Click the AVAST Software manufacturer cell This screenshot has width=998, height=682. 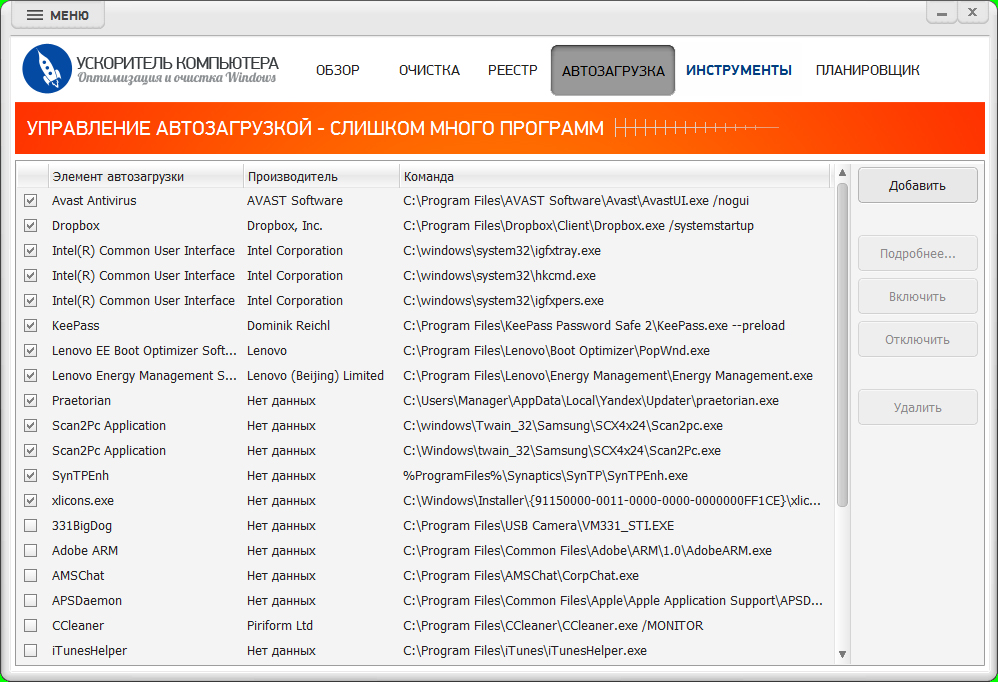295,200
